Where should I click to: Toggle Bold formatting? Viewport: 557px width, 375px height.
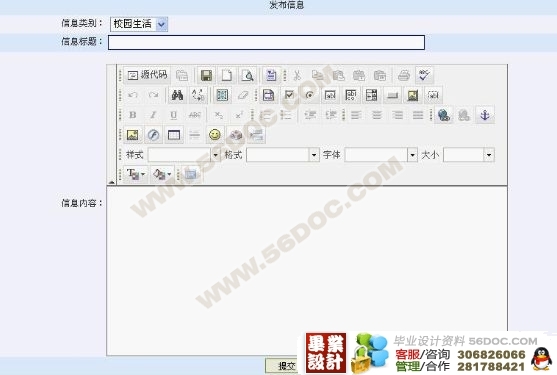coord(133,115)
